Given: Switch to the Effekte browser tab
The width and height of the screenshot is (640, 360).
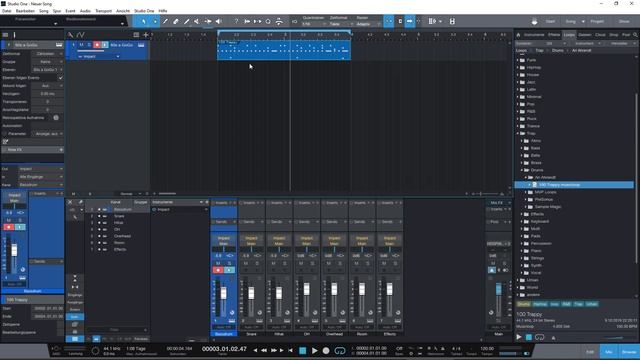Looking at the screenshot, I should pyautogui.click(x=554, y=35).
